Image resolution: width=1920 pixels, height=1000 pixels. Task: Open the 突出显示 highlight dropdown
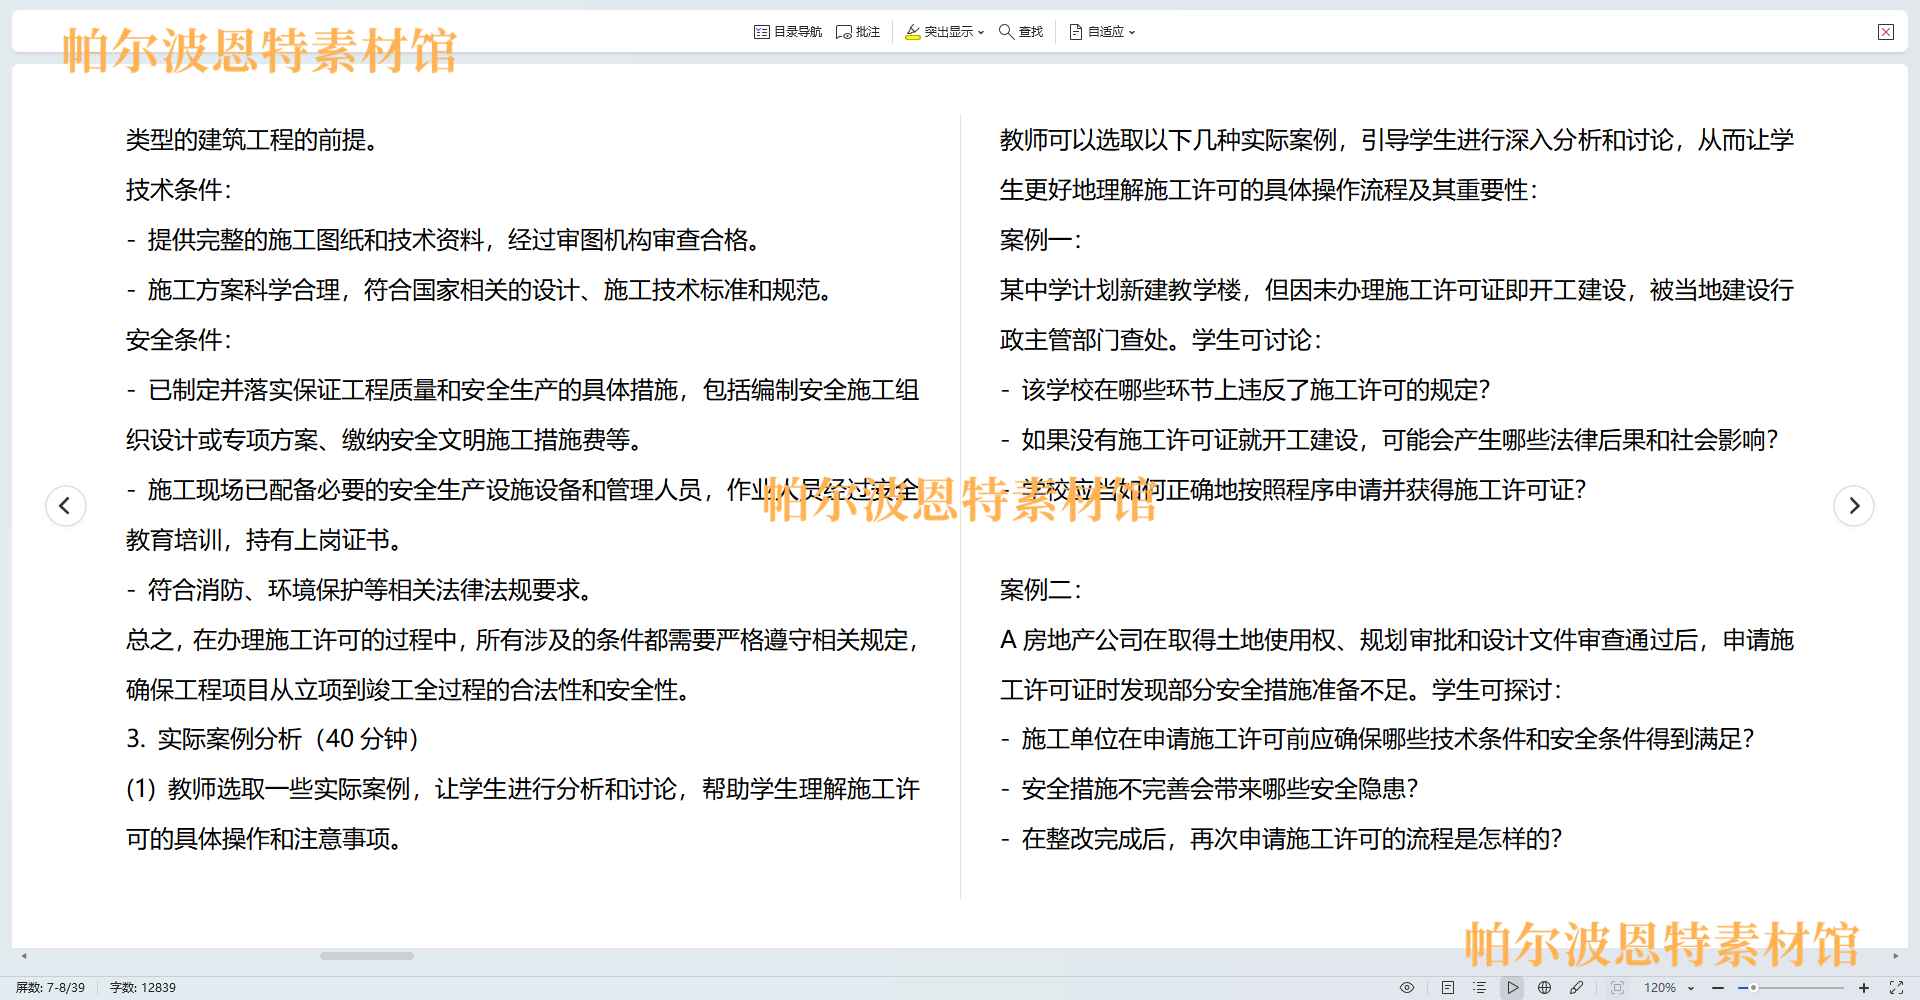tap(944, 32)
